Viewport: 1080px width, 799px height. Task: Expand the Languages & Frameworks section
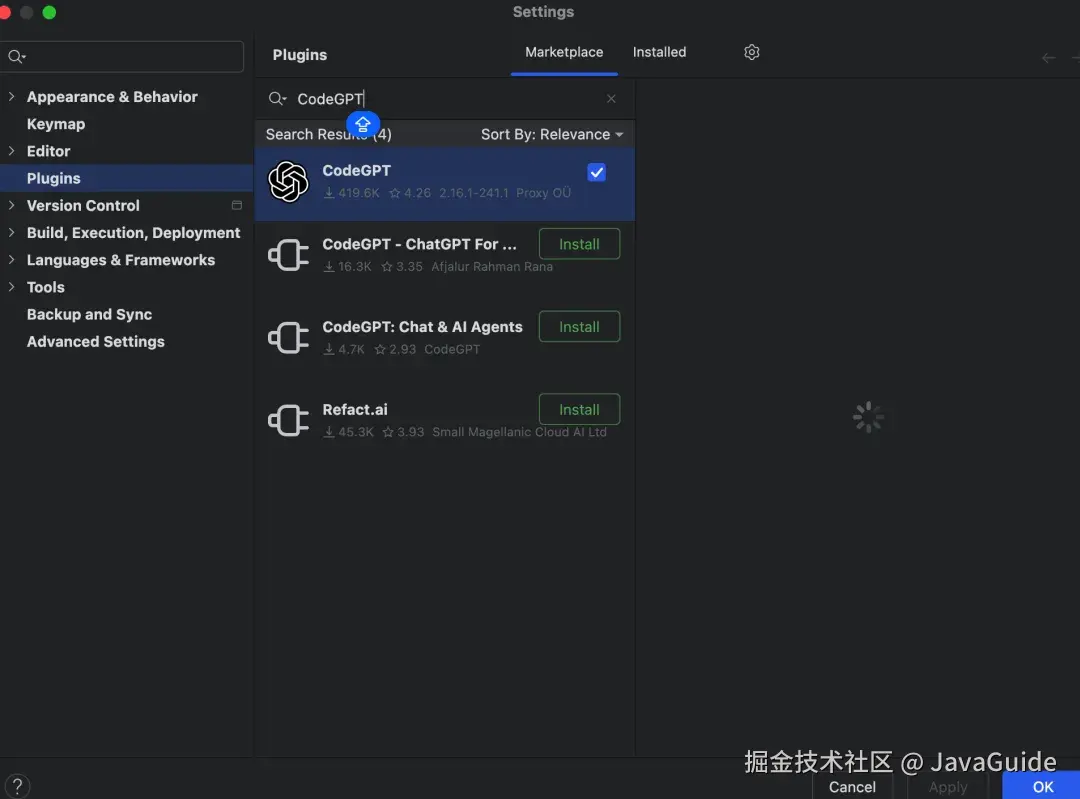11,260
